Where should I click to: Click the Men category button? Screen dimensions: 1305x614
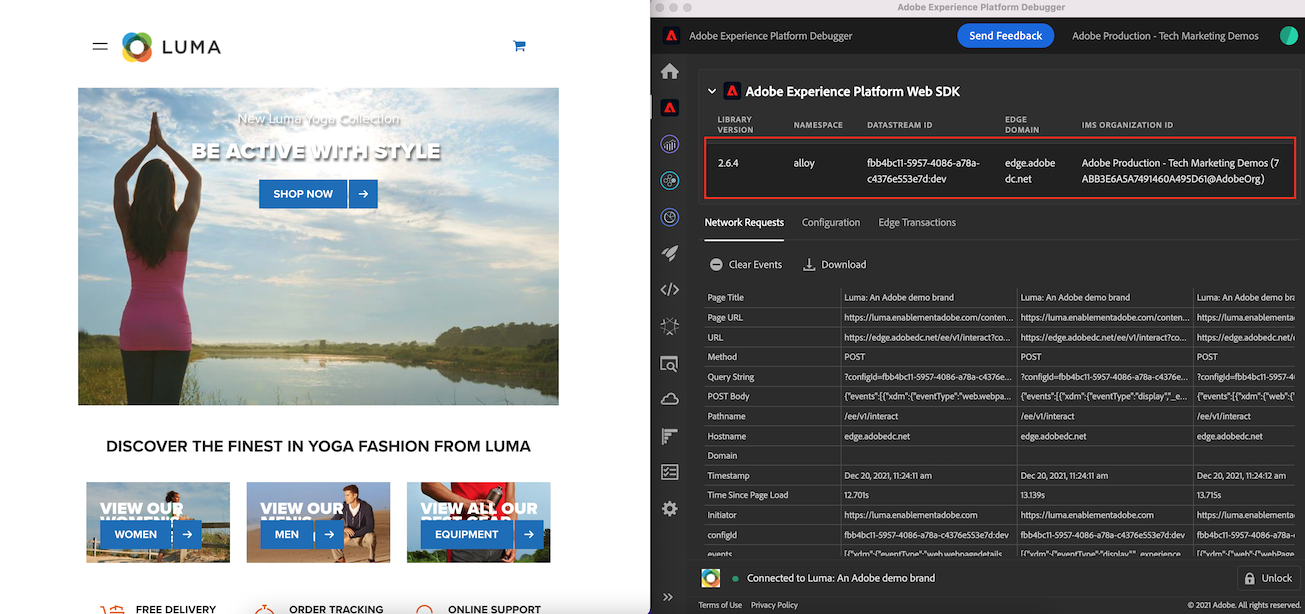pos(287,535)
